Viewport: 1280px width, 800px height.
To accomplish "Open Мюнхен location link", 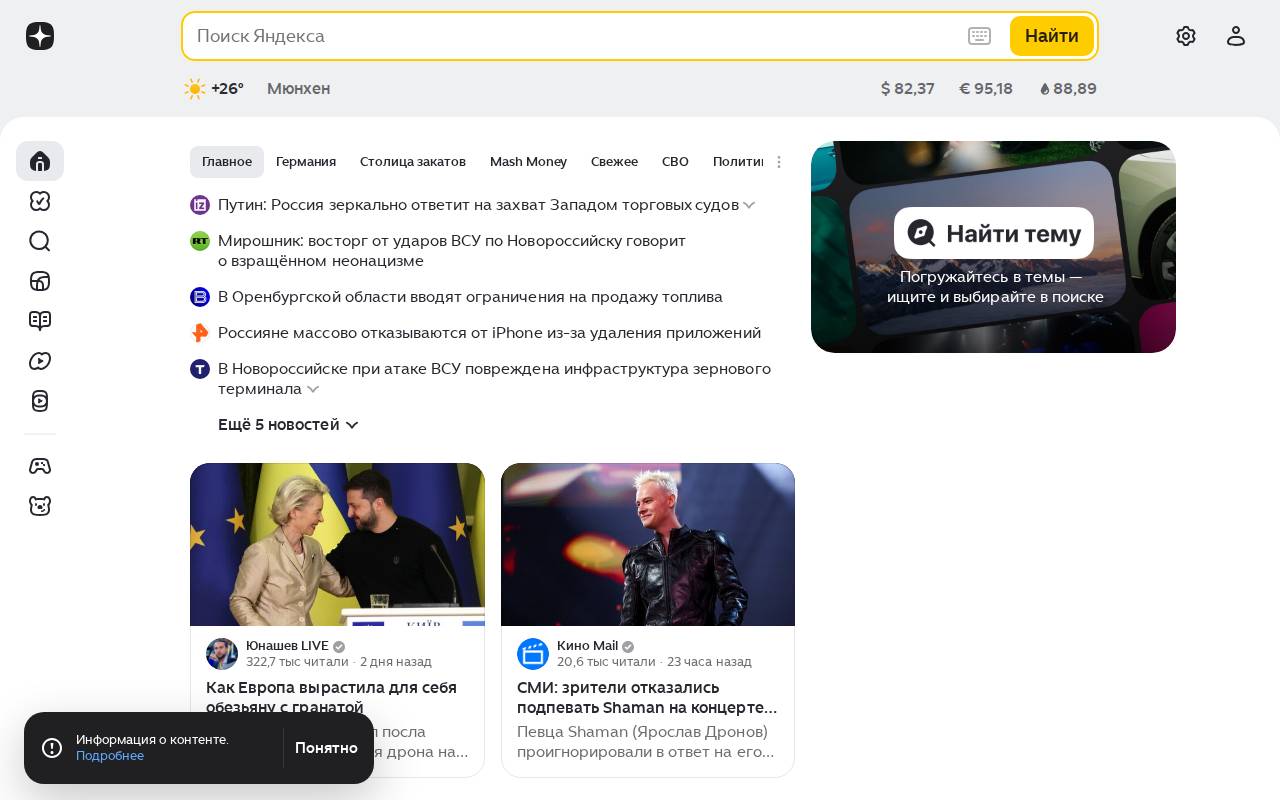I will [298, 89].
